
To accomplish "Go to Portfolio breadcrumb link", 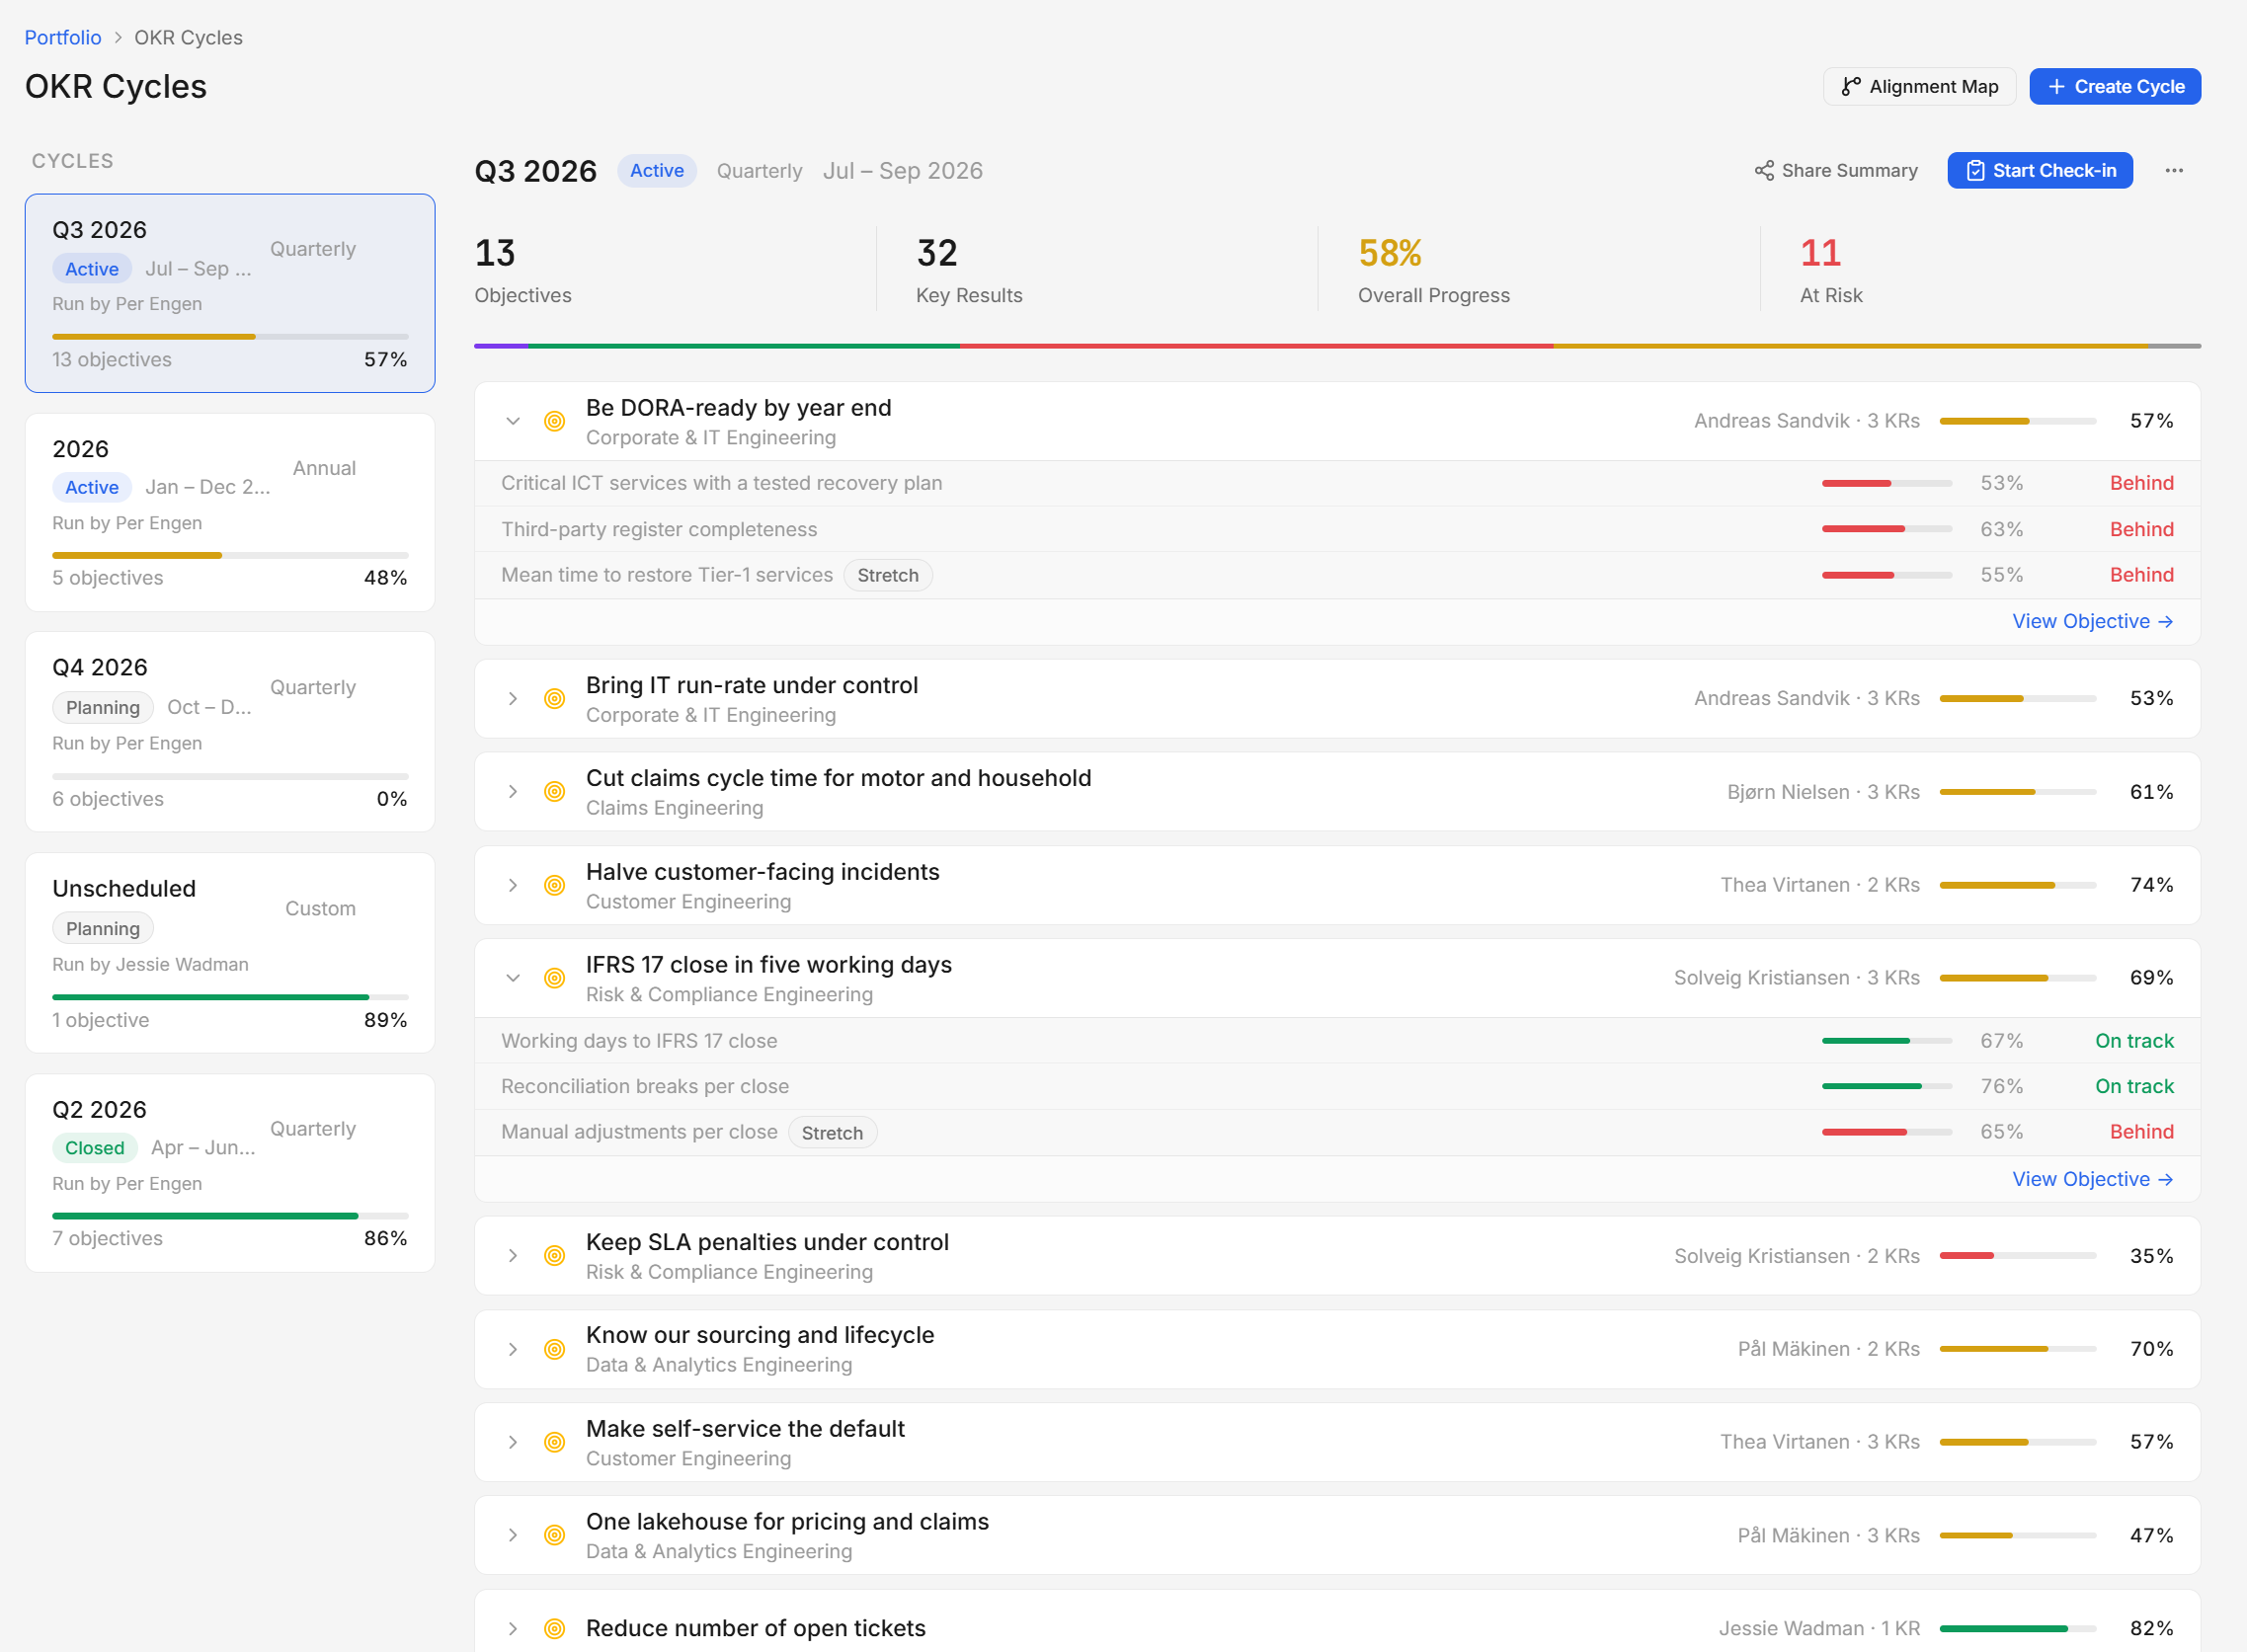I will point(63,37).
